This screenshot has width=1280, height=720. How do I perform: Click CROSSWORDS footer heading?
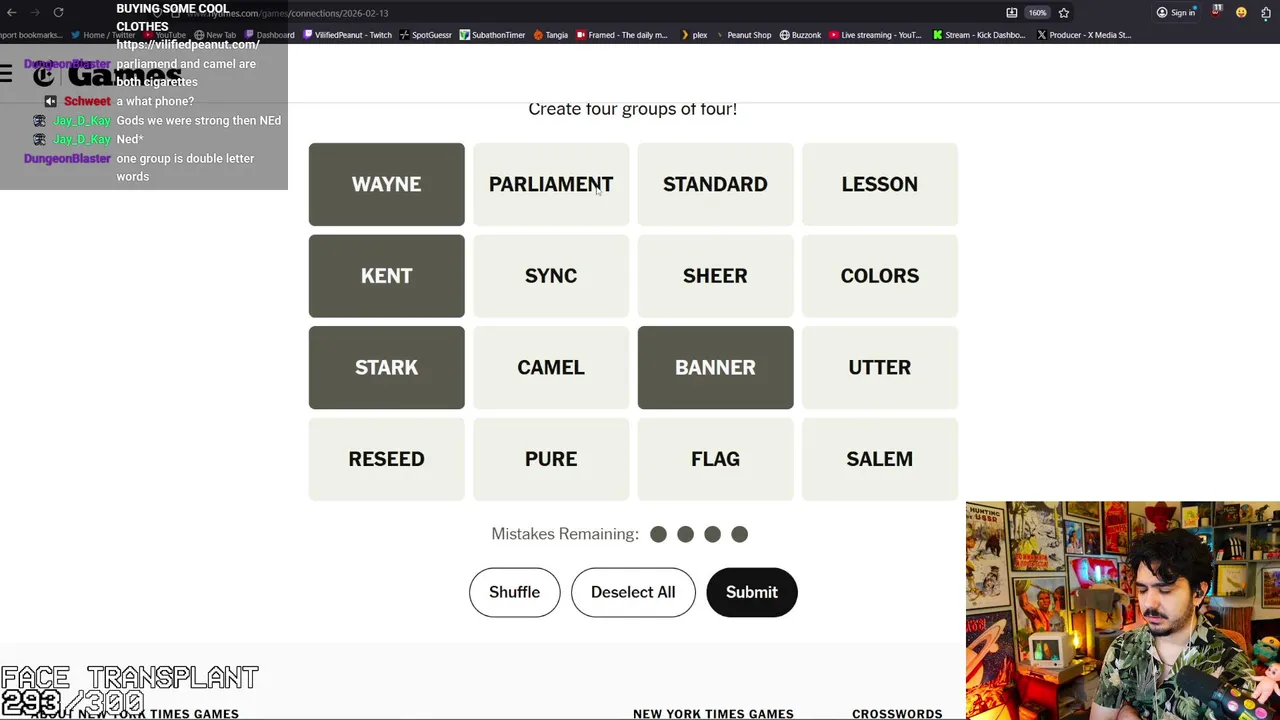[x=897, y=713]
